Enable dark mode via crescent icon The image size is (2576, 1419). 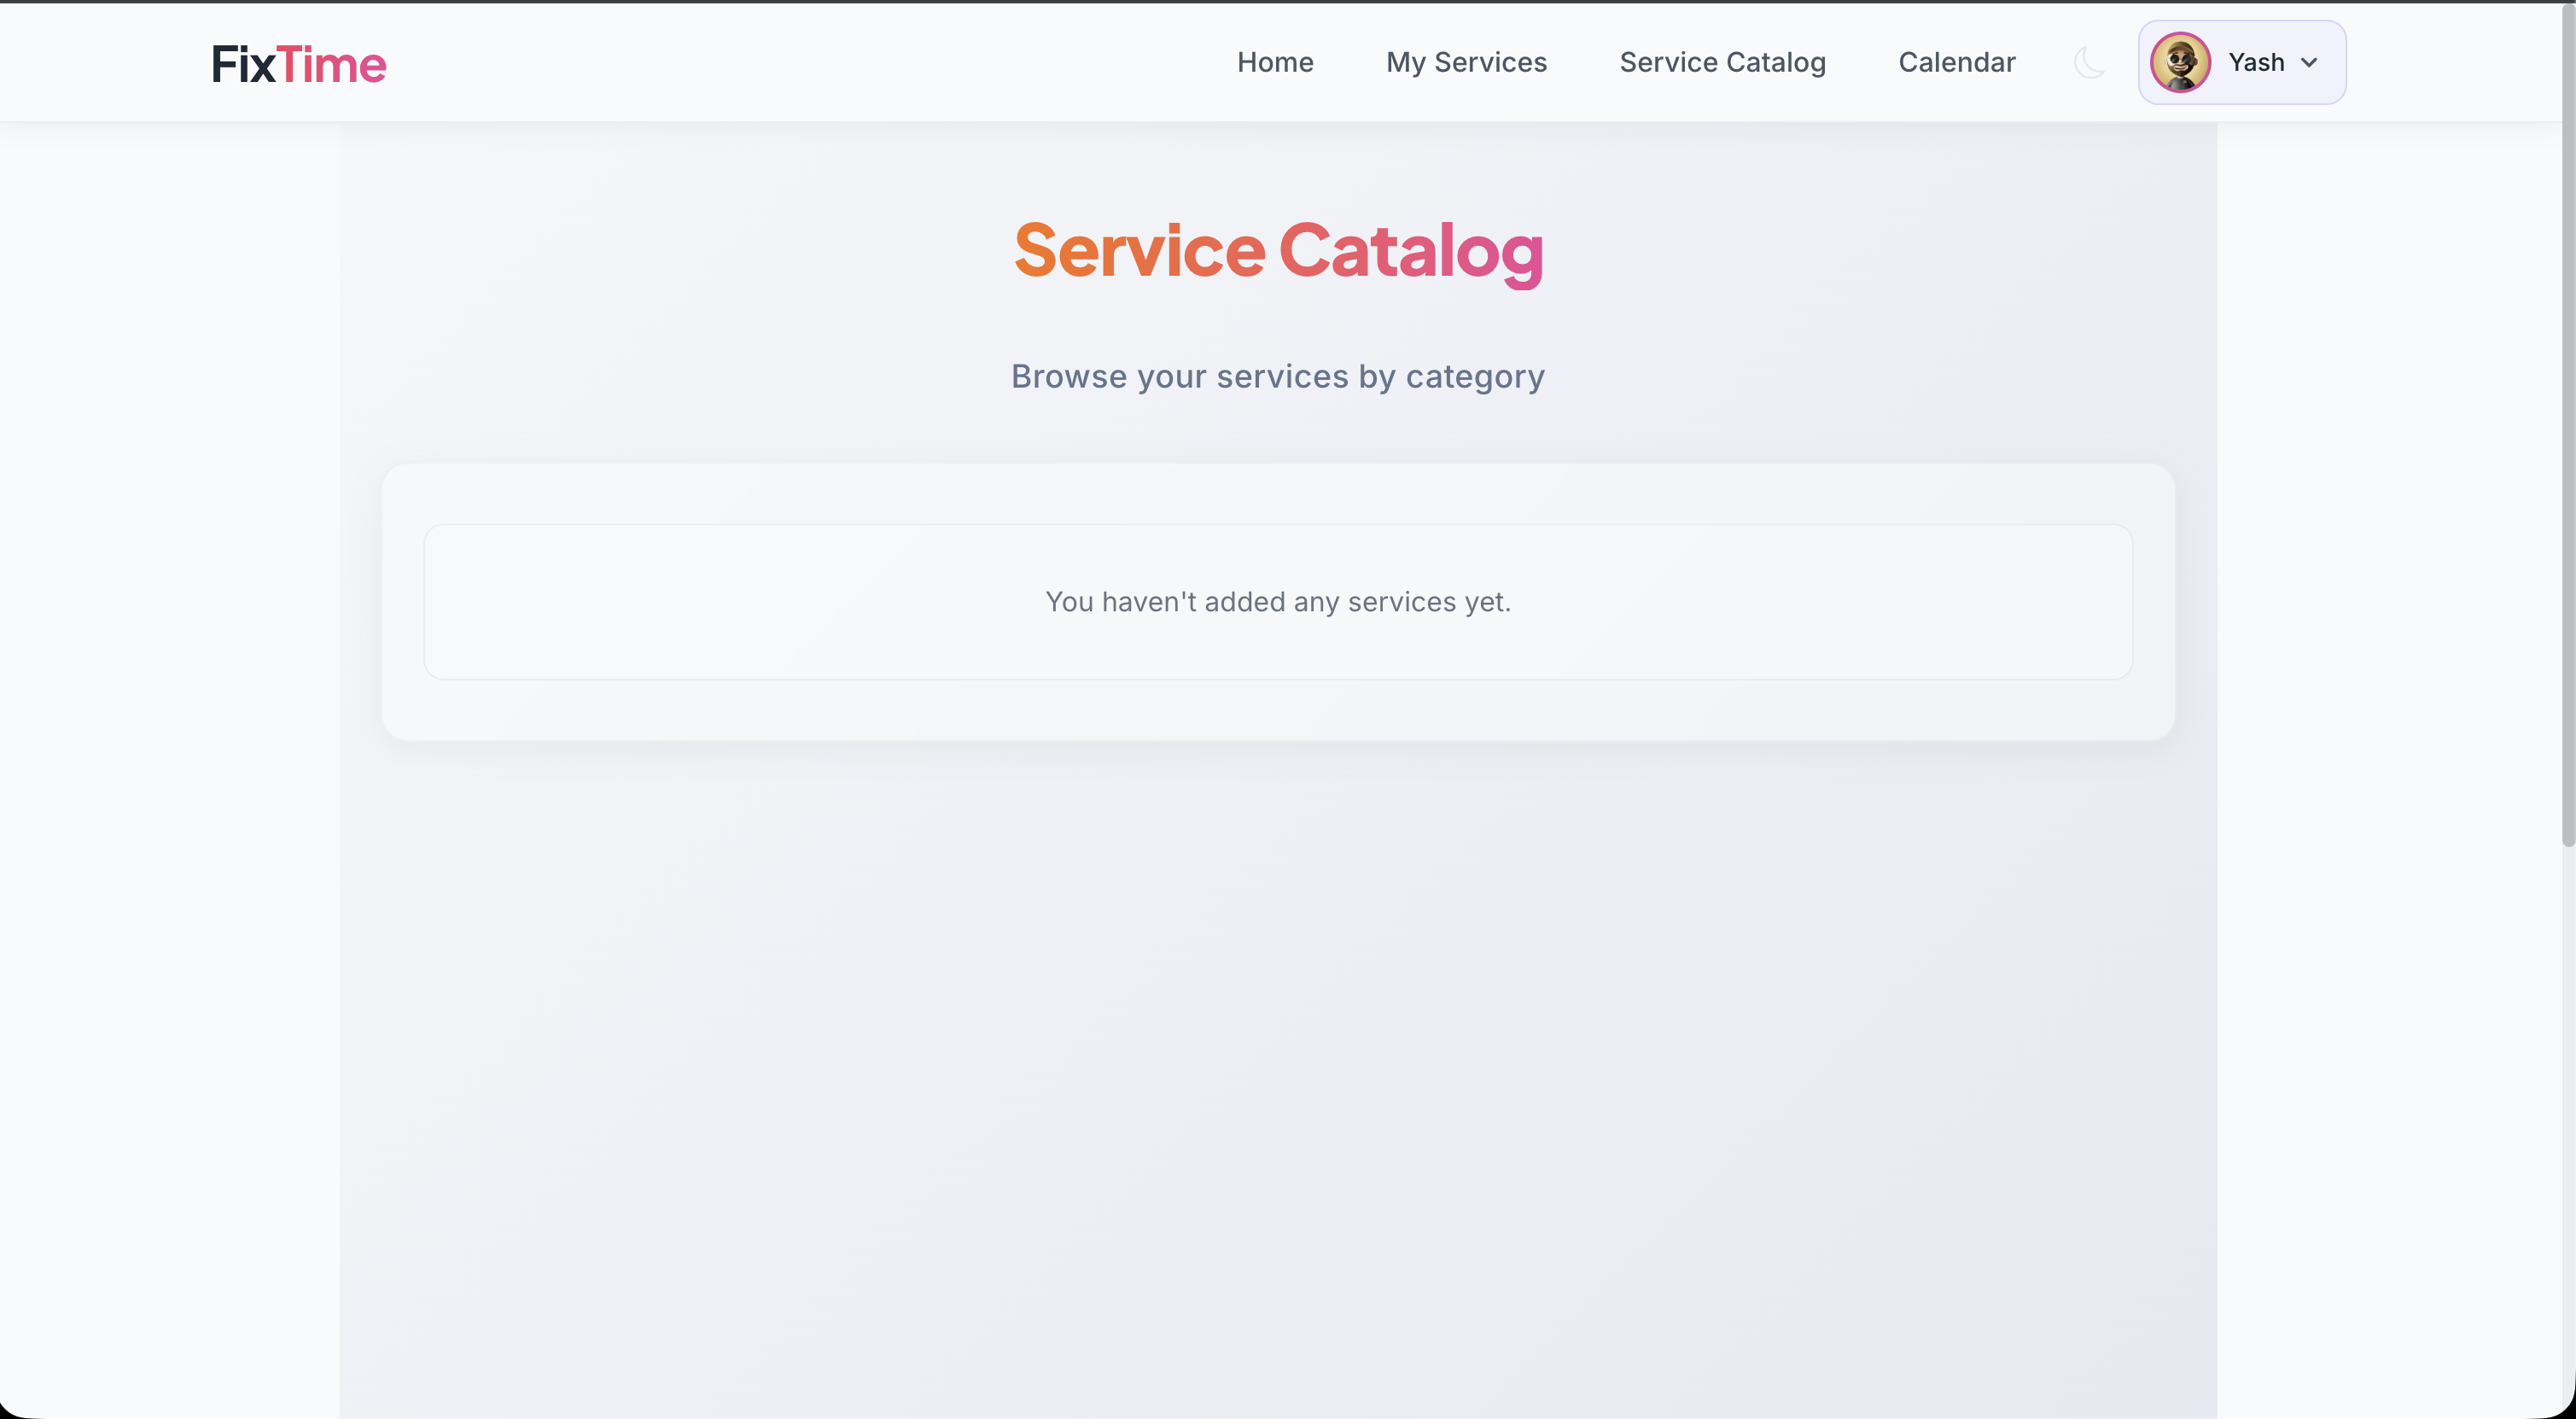tap(2090, 62)
